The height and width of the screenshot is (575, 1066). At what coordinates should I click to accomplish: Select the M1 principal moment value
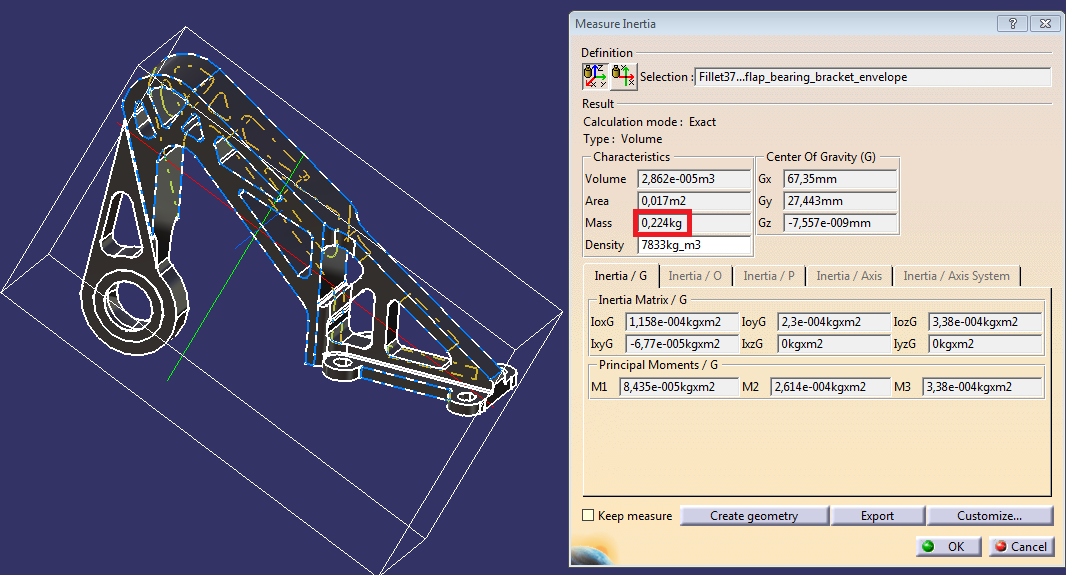coord(678,387)
